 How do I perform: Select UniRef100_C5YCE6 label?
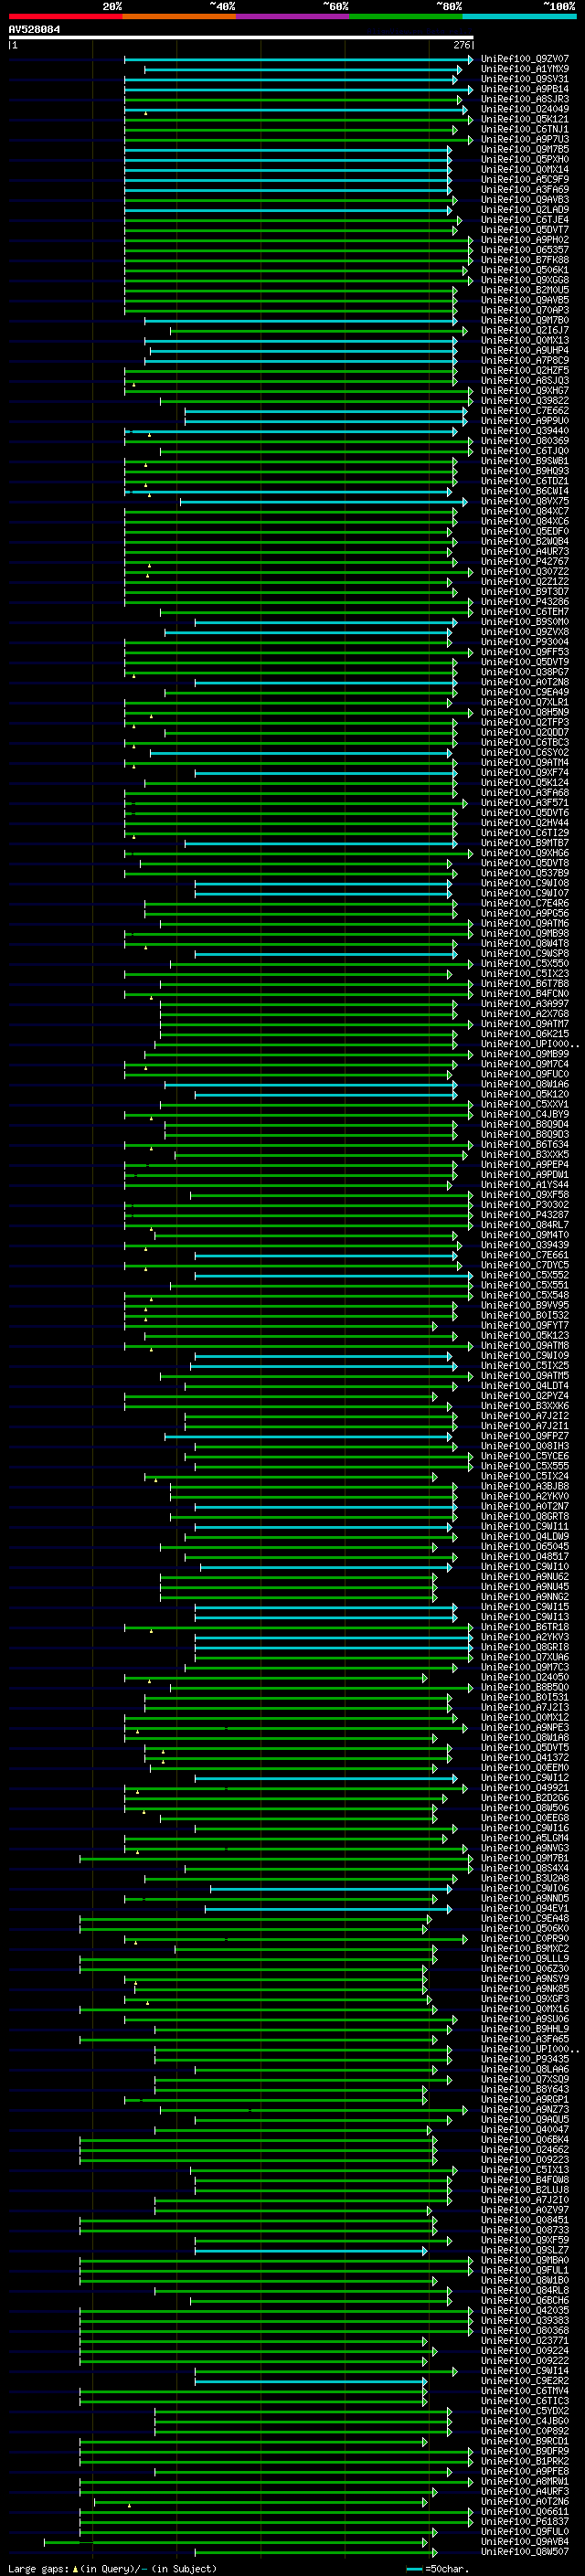click(525, 1455)
